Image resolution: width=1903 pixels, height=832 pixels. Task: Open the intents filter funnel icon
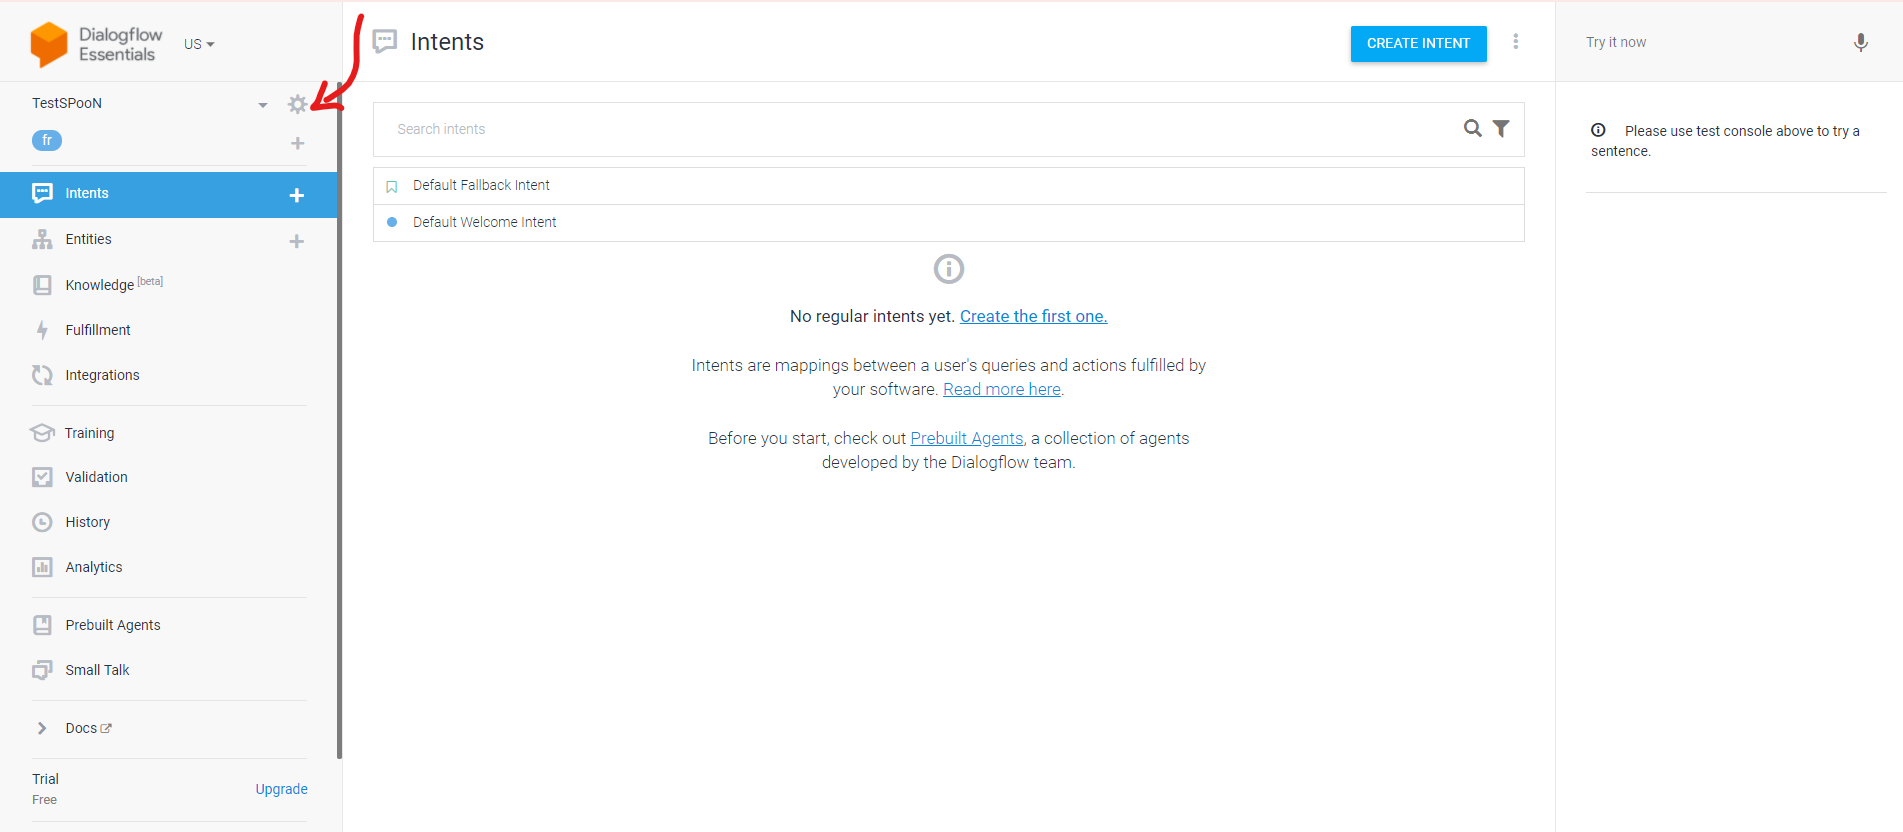[1500, 128]
